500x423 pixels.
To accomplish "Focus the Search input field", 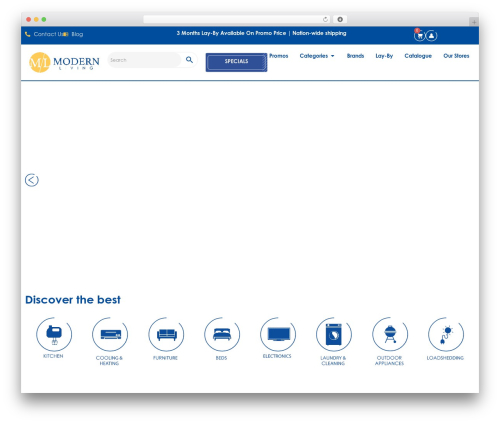I will click(144, 60).
